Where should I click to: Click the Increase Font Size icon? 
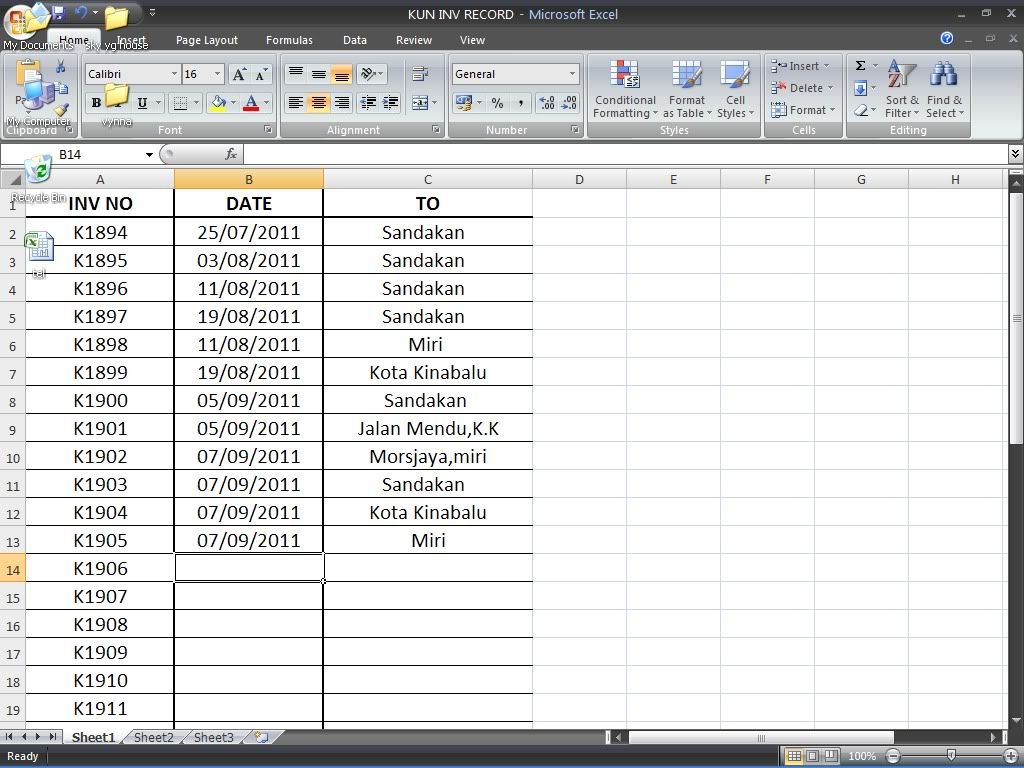coord(239,74)
